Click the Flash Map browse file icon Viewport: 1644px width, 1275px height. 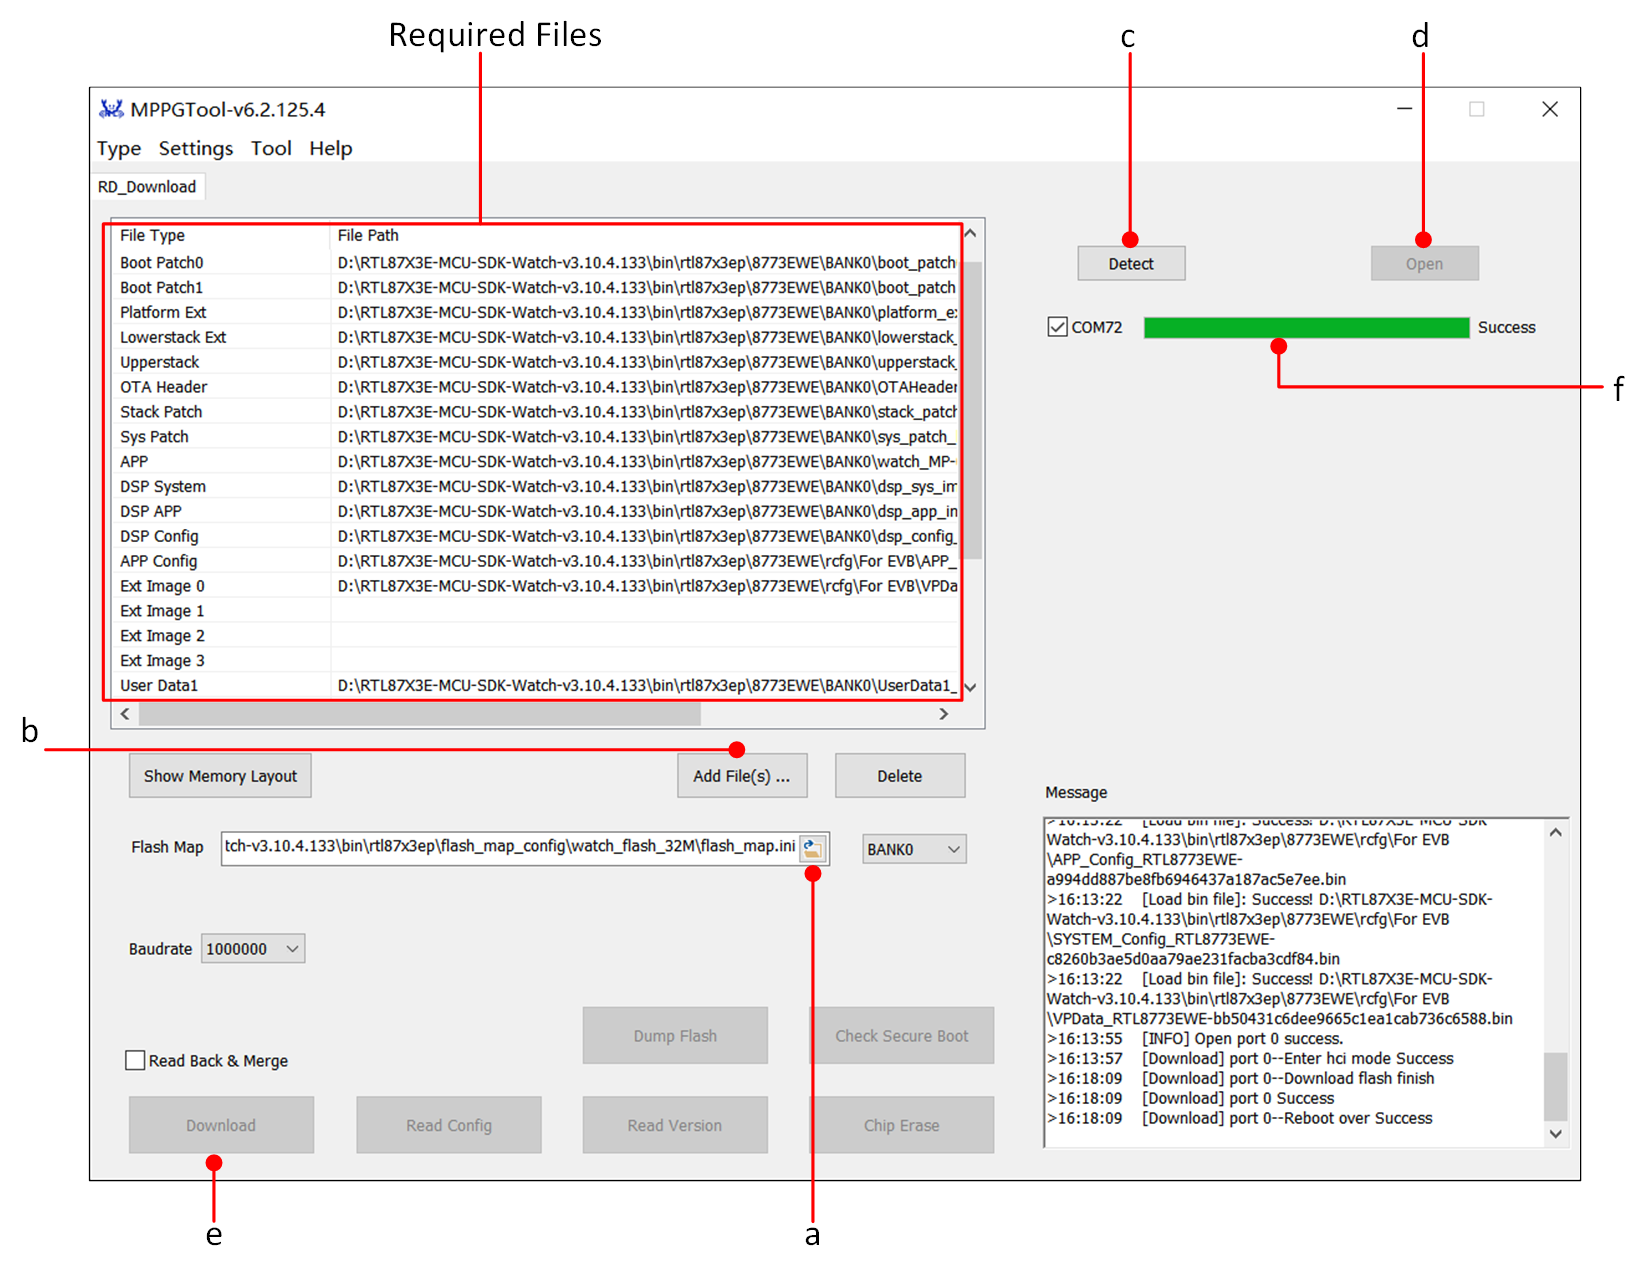point(812,849)
